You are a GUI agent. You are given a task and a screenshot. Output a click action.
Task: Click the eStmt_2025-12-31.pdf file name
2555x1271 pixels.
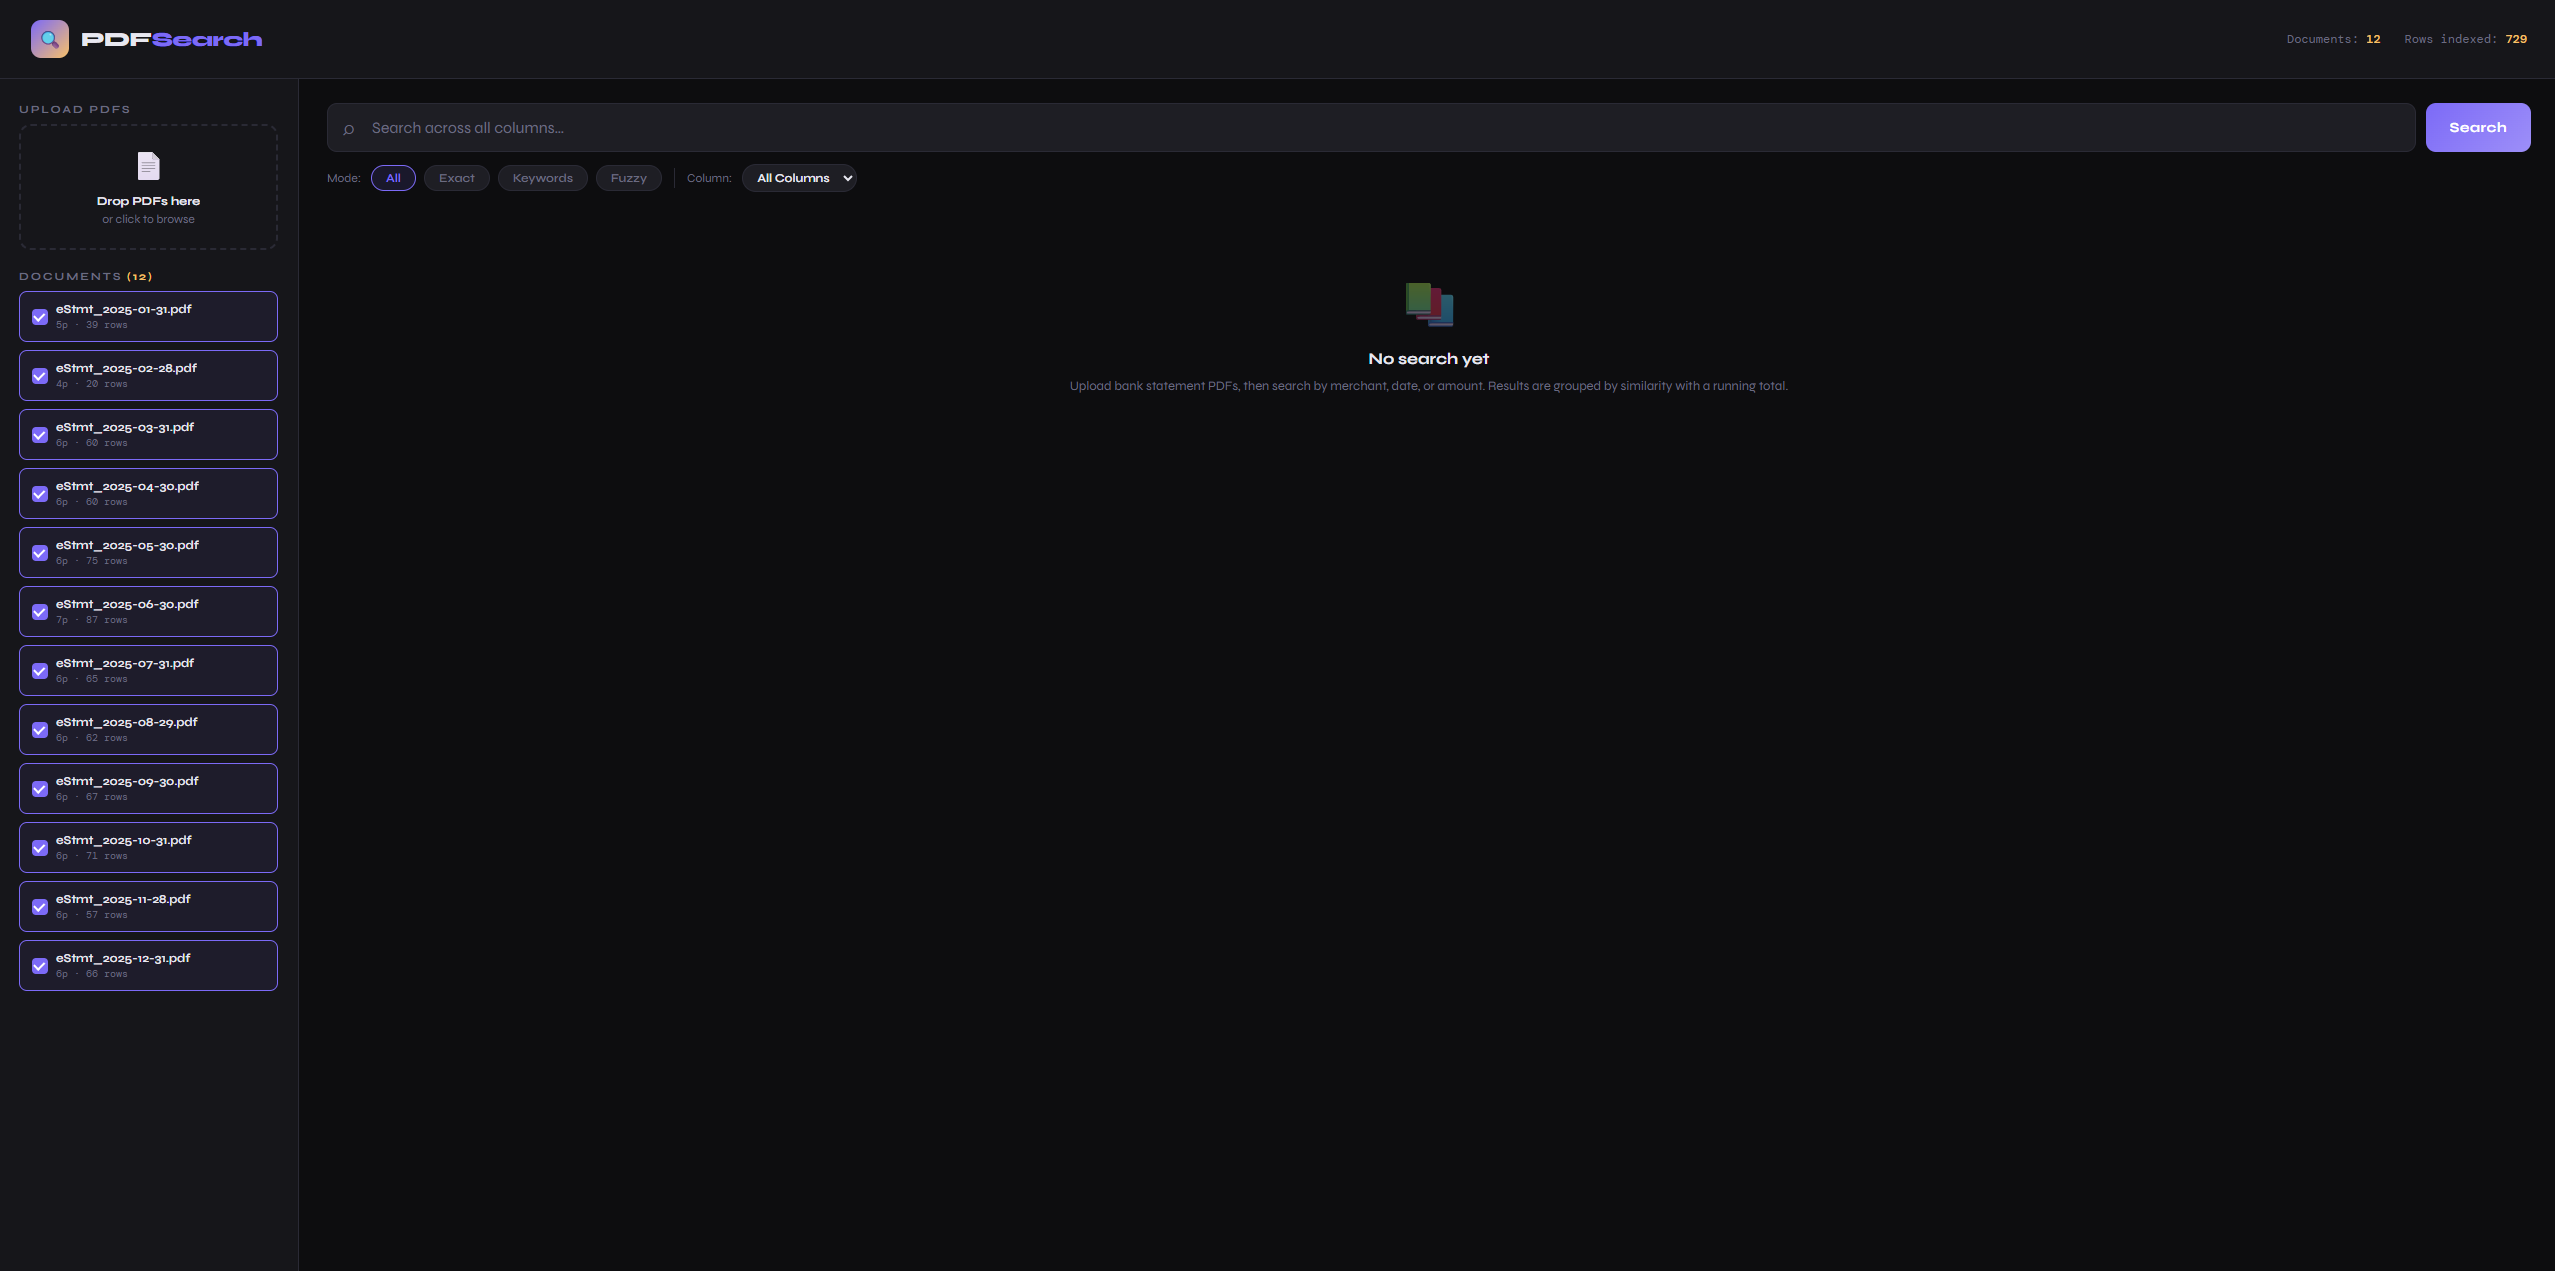[123, 958]
